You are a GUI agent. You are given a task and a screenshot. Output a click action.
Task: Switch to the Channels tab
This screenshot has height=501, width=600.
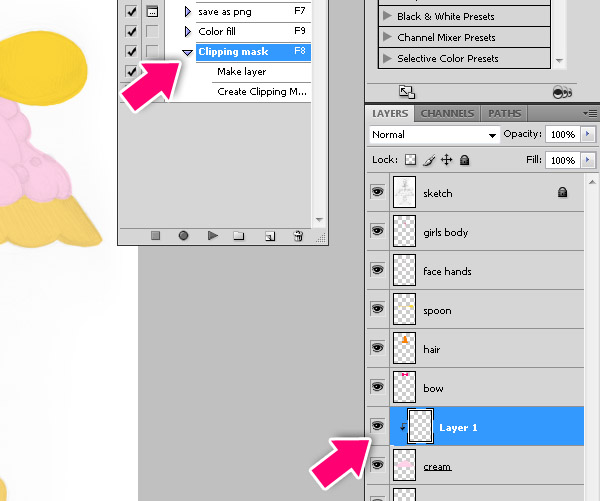(x=448, y=114)
